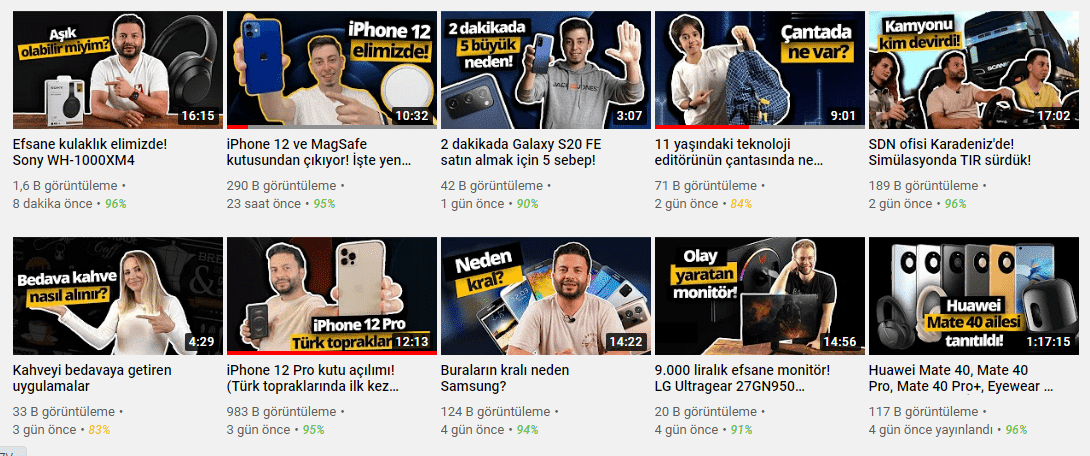Image resolution: width=1090 pixels, height=456 pixels.
Task: Open the Huawei Mate 40 ailesi thumbnail
Action: [x=974, y=296]
